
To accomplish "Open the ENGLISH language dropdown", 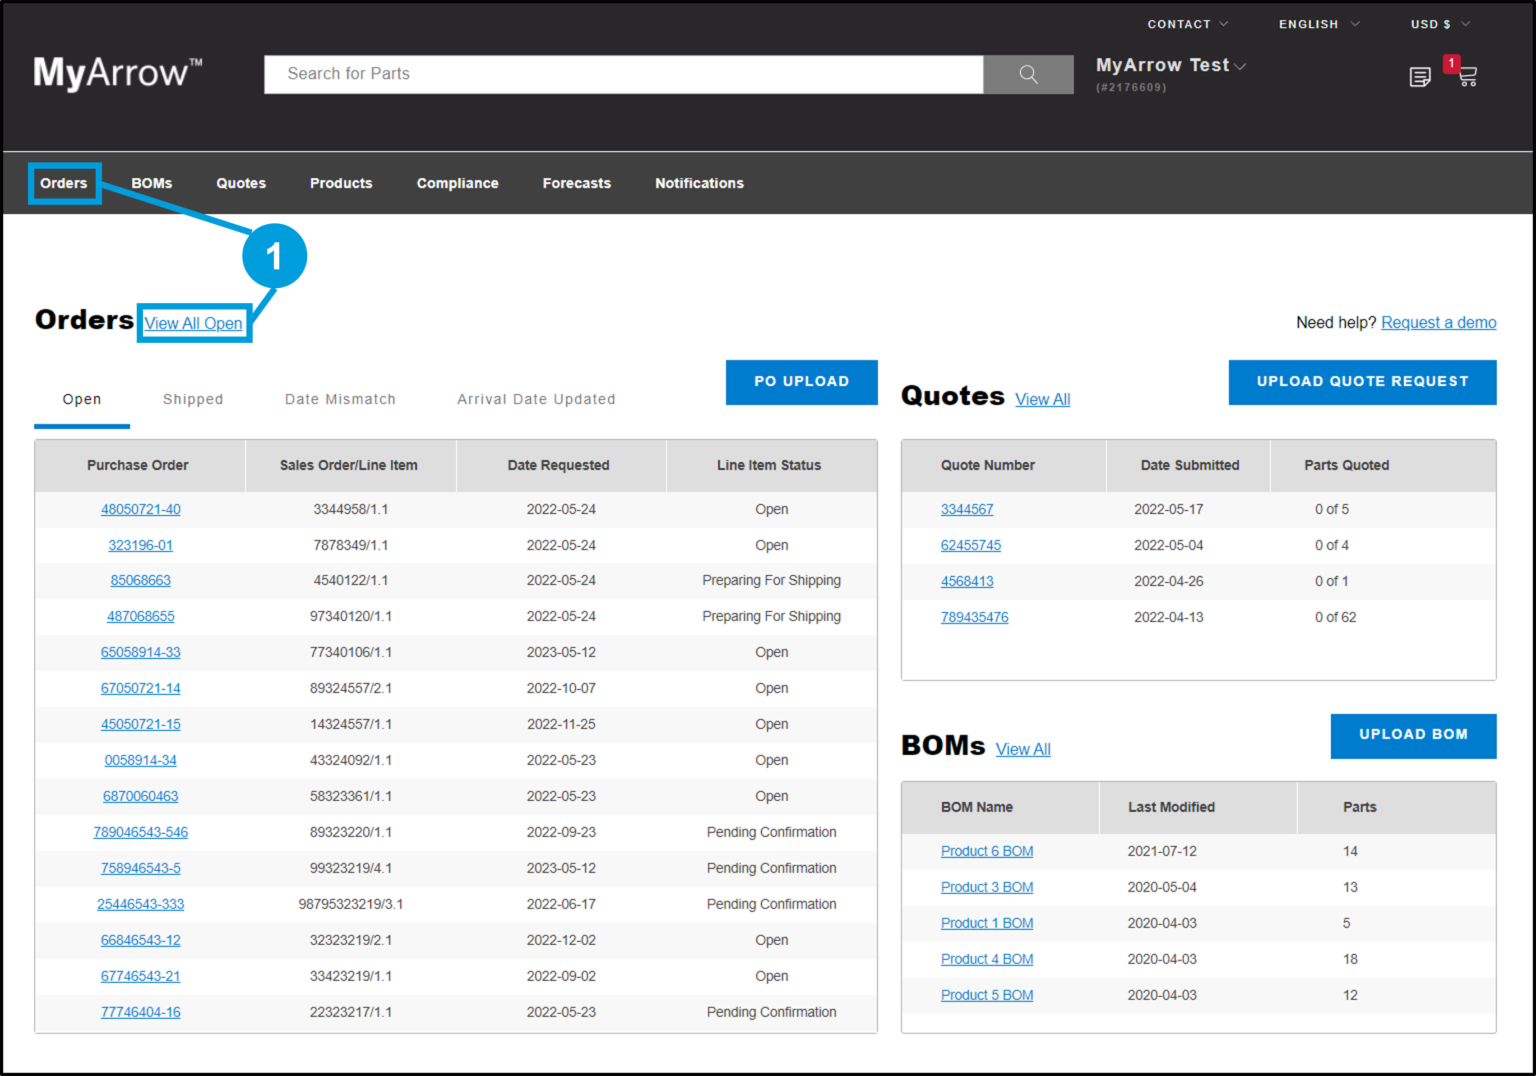I will coord(1317,24).
